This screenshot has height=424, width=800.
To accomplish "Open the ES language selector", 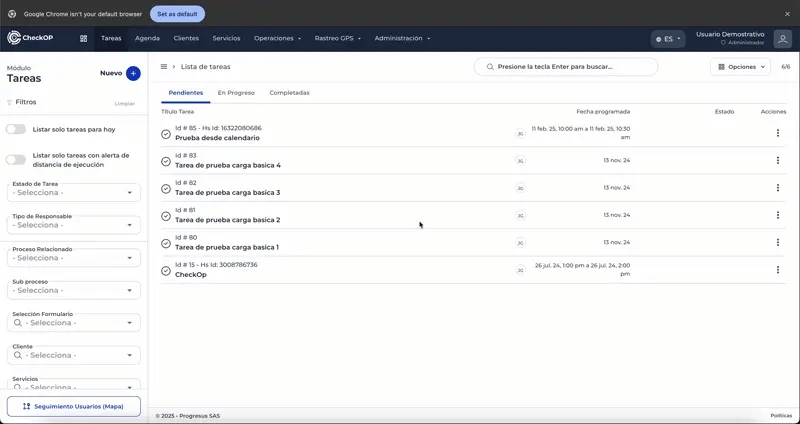I will [x=668, y=39].
